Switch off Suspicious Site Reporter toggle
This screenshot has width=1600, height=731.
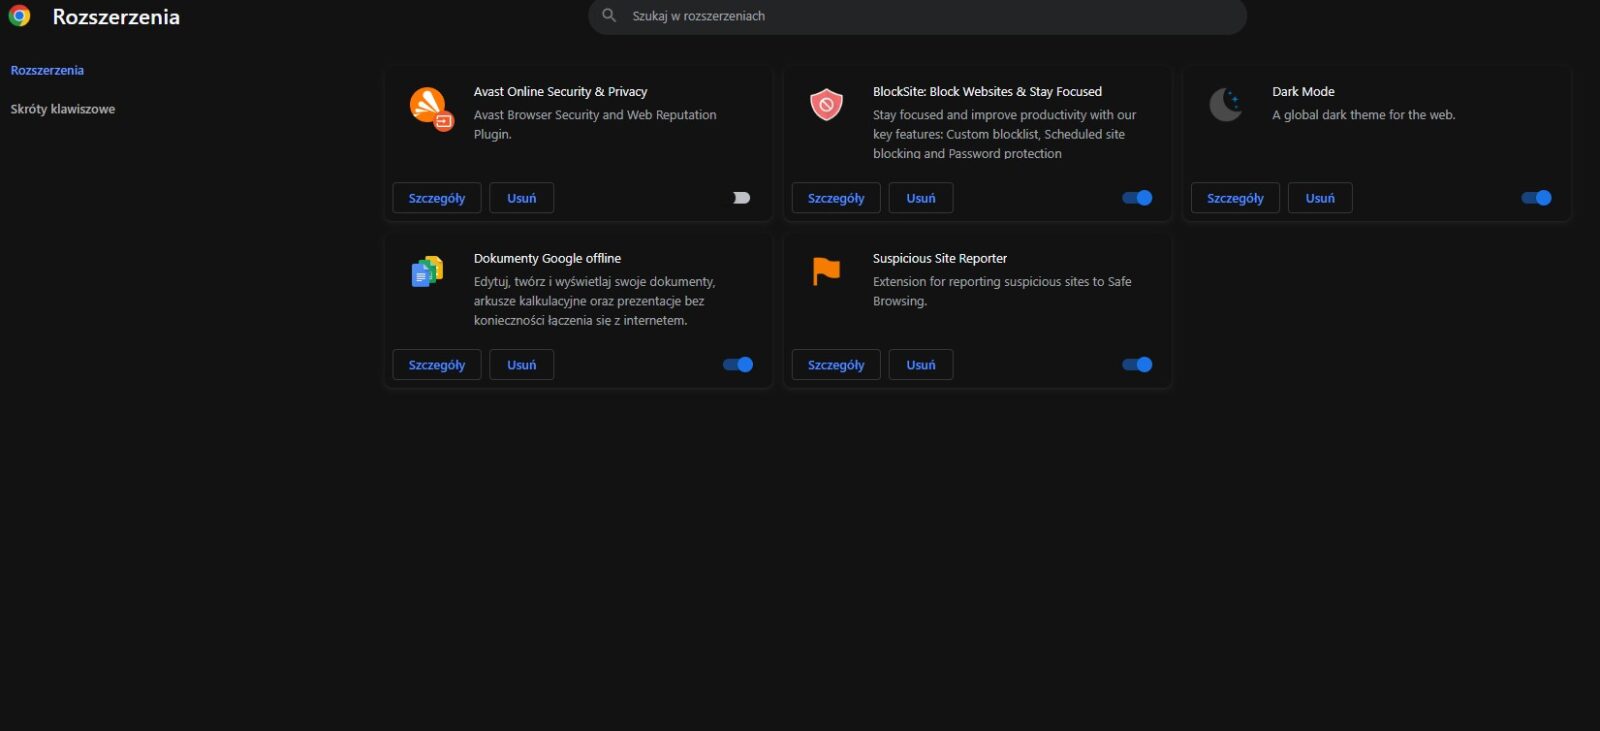pyautogui.click(x=1137, y=365)
